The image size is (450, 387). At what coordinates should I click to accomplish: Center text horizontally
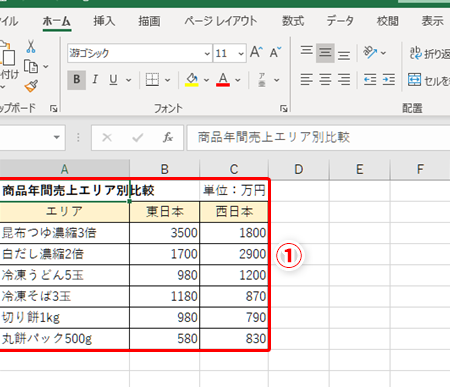(x=325, y=80)
